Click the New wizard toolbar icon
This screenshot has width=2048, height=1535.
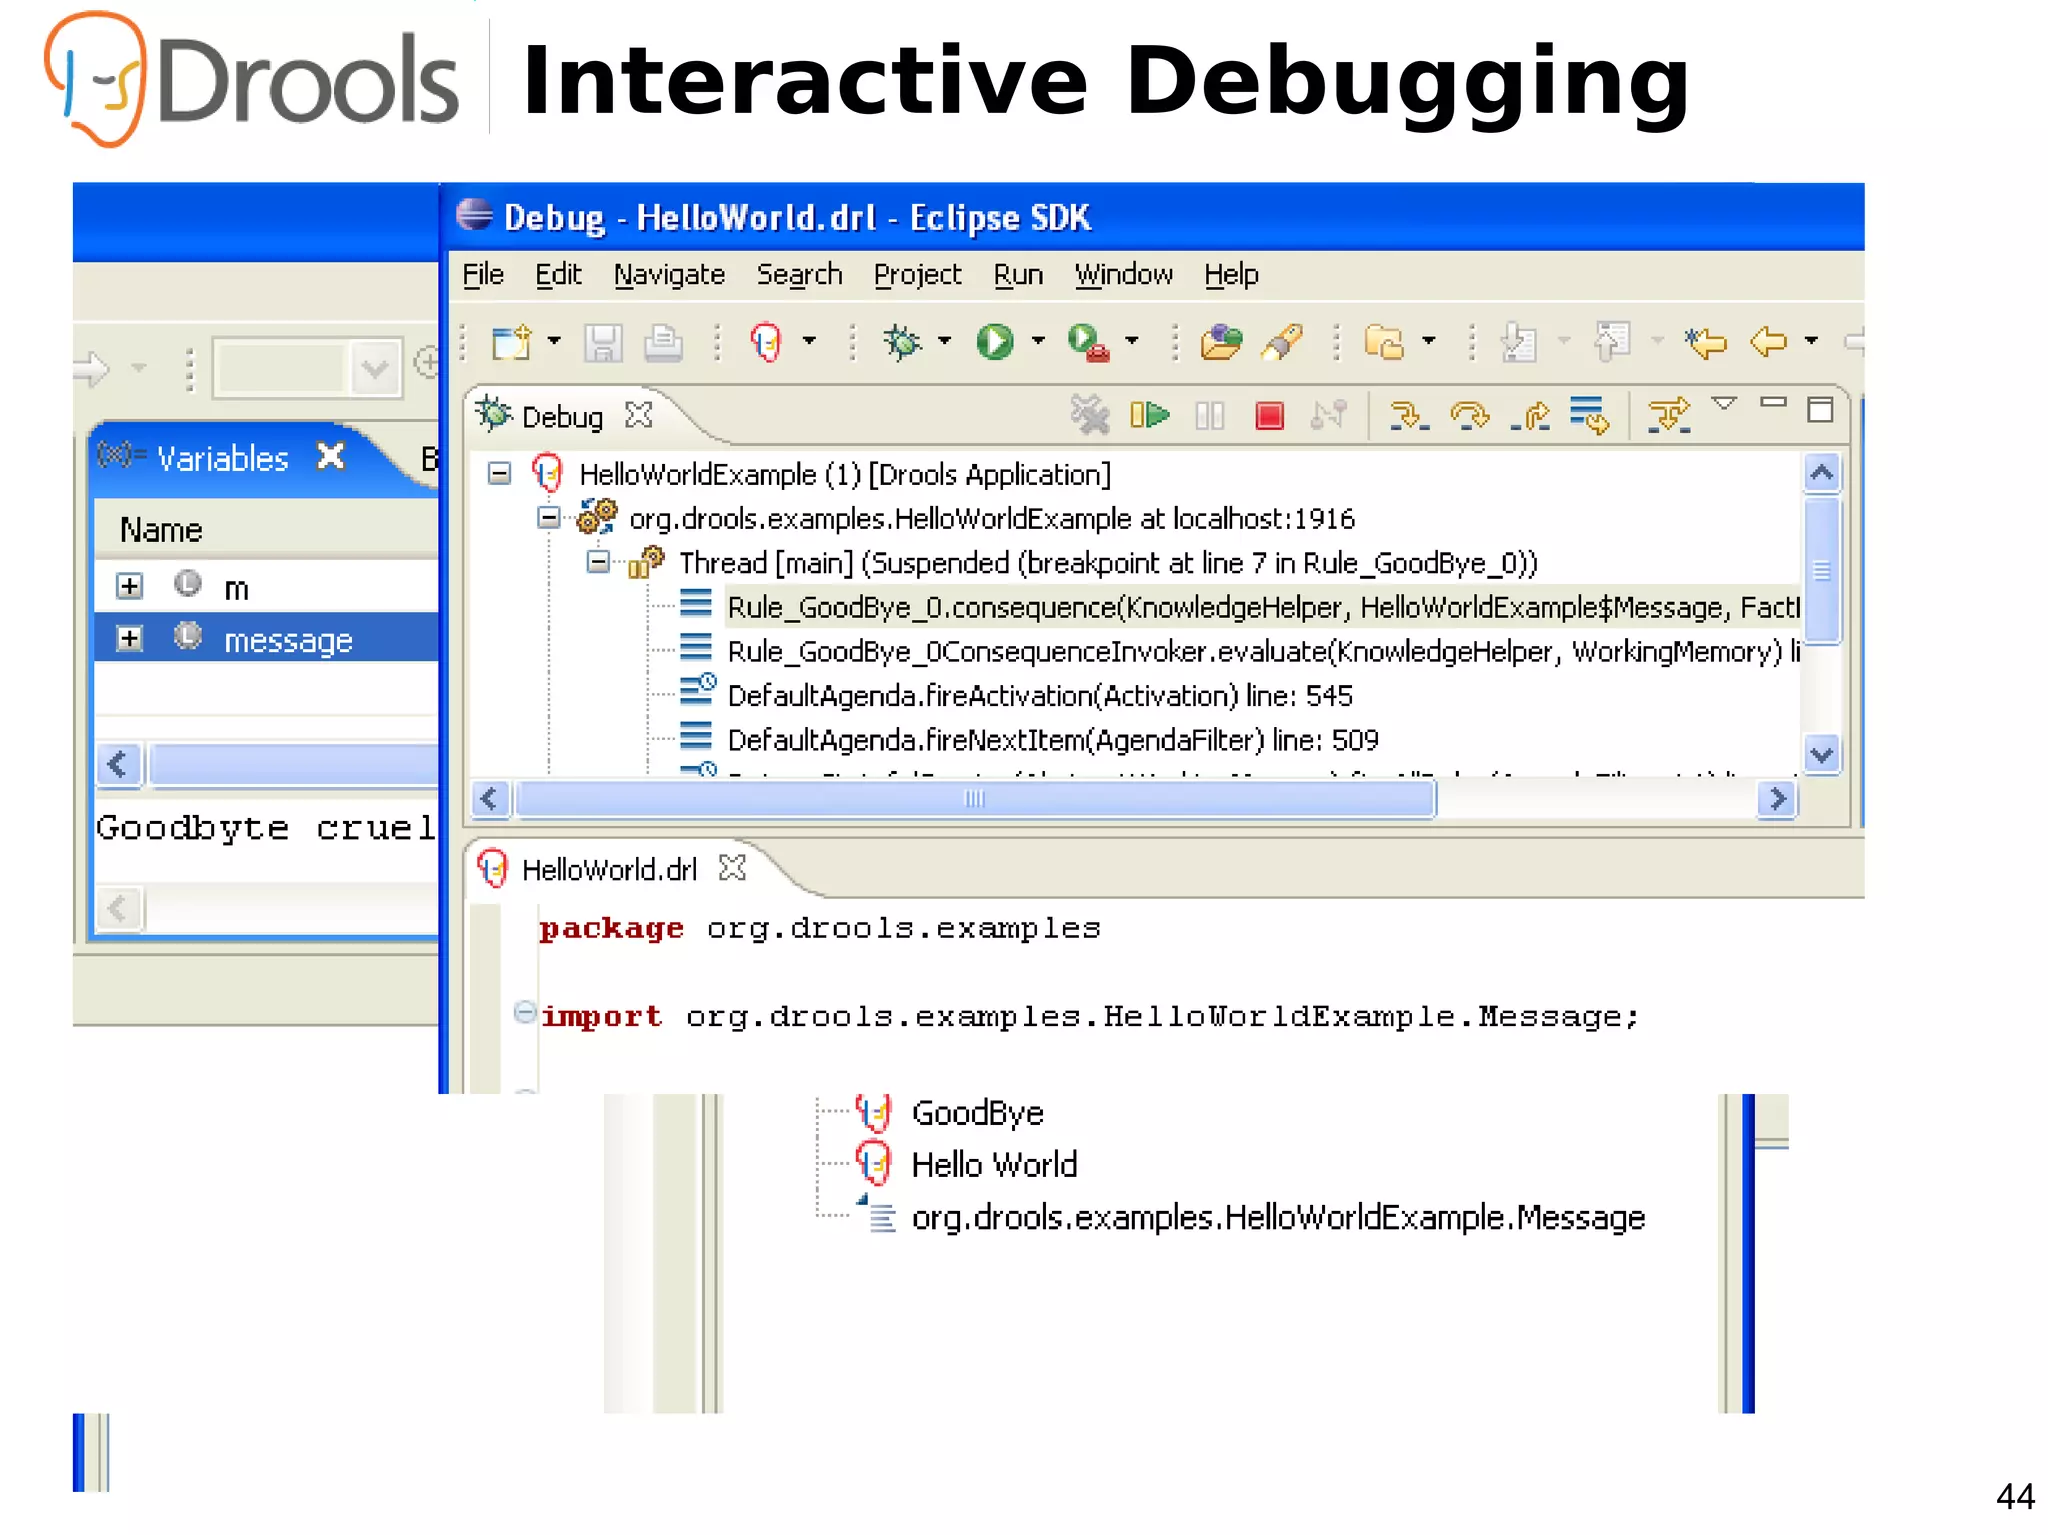pos(512,342)
